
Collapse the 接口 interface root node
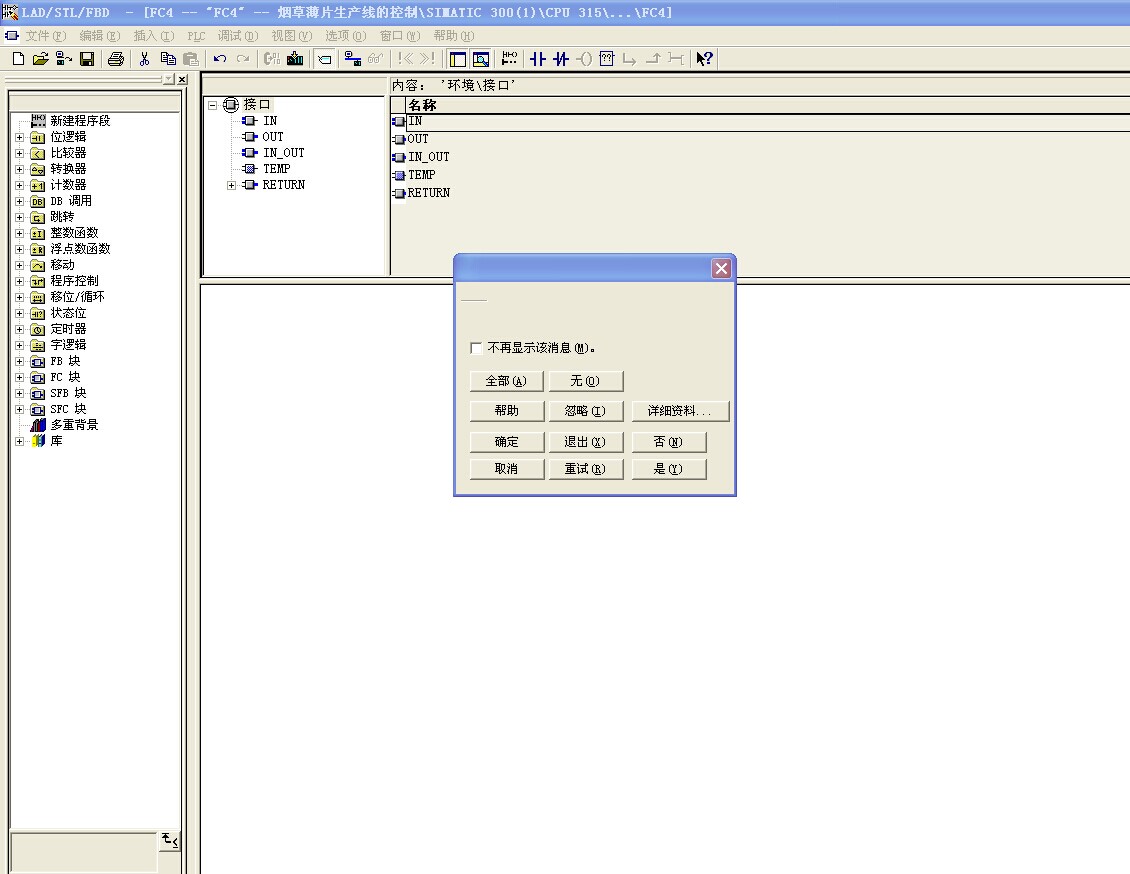pyautogui.click(x=213, y=105)
